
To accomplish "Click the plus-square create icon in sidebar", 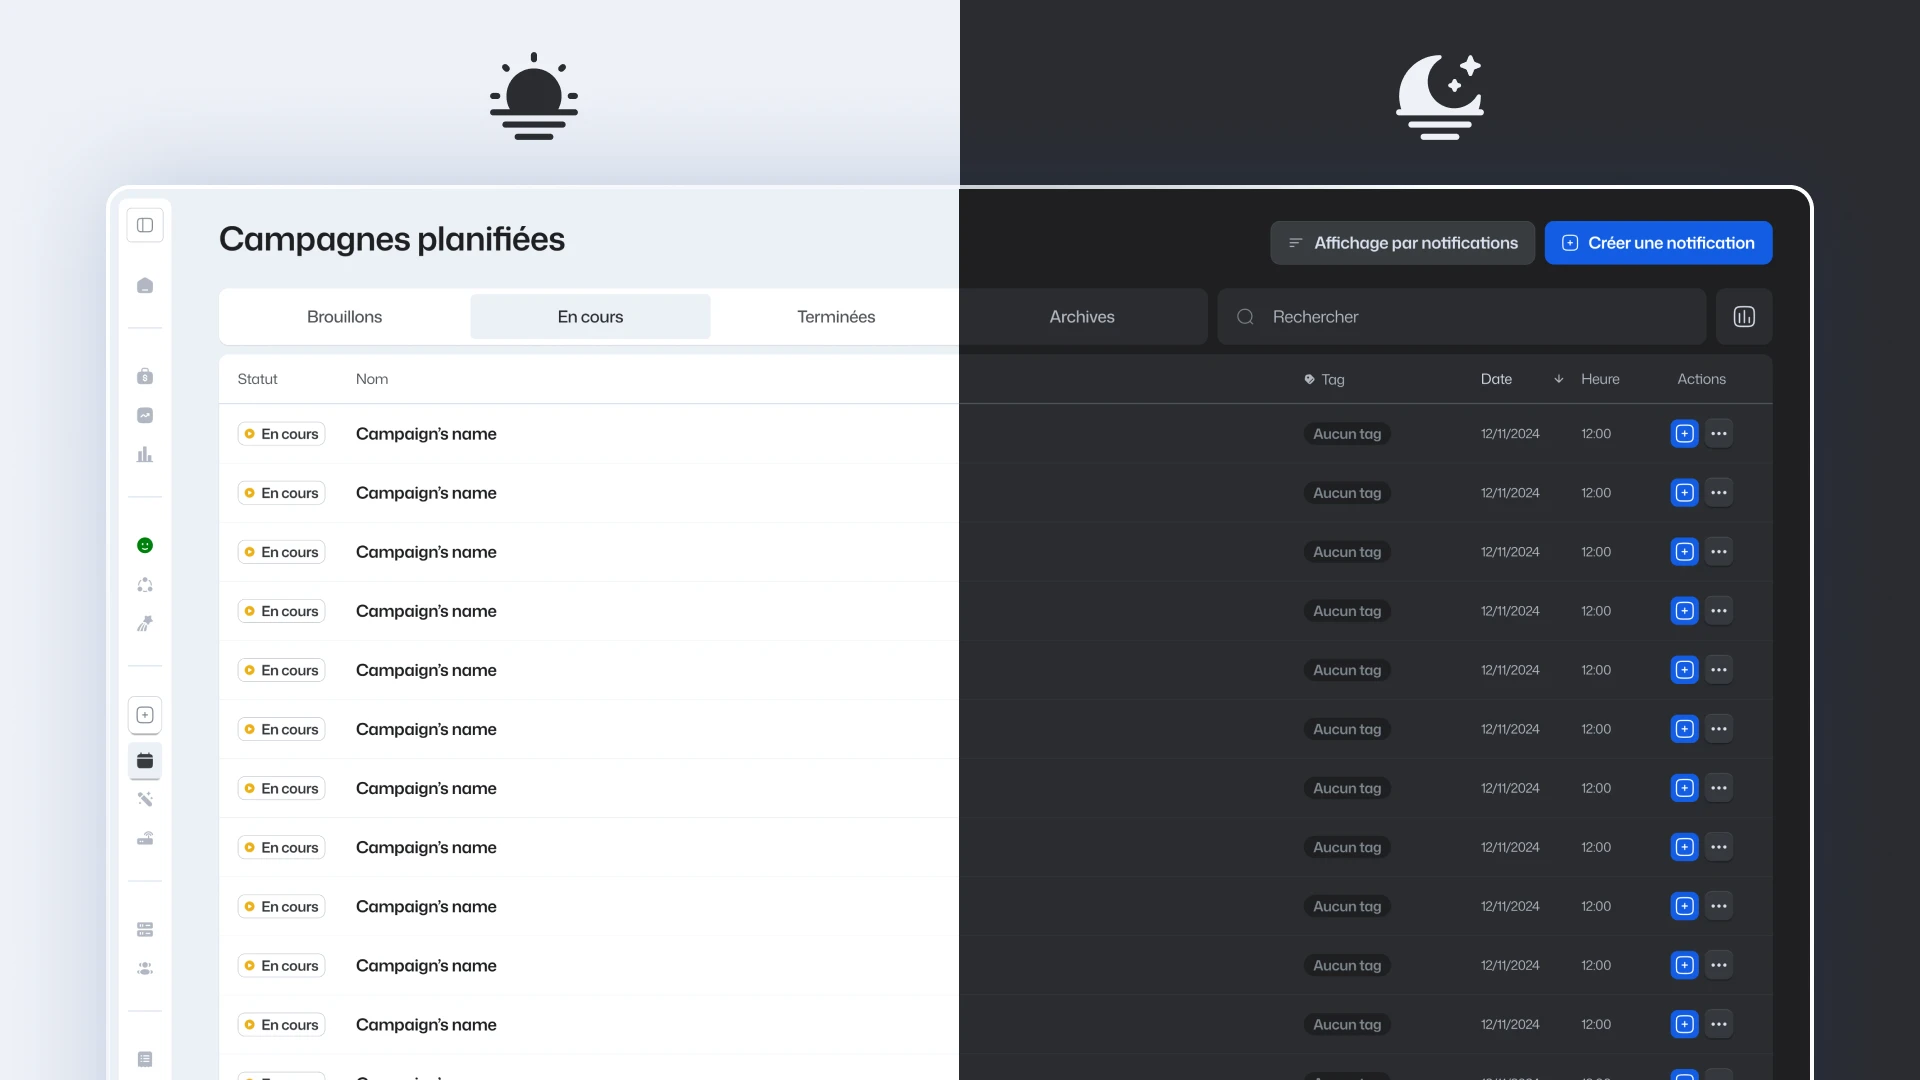I will (145, 715).
